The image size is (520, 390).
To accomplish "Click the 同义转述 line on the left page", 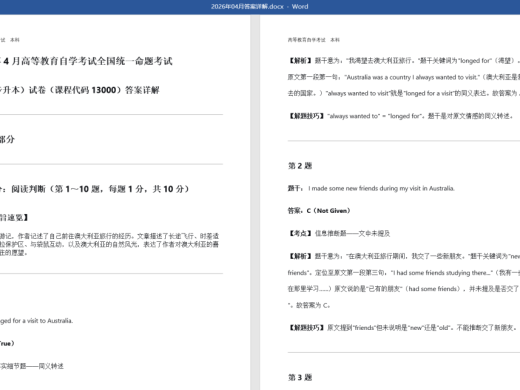I will point(32,366).
